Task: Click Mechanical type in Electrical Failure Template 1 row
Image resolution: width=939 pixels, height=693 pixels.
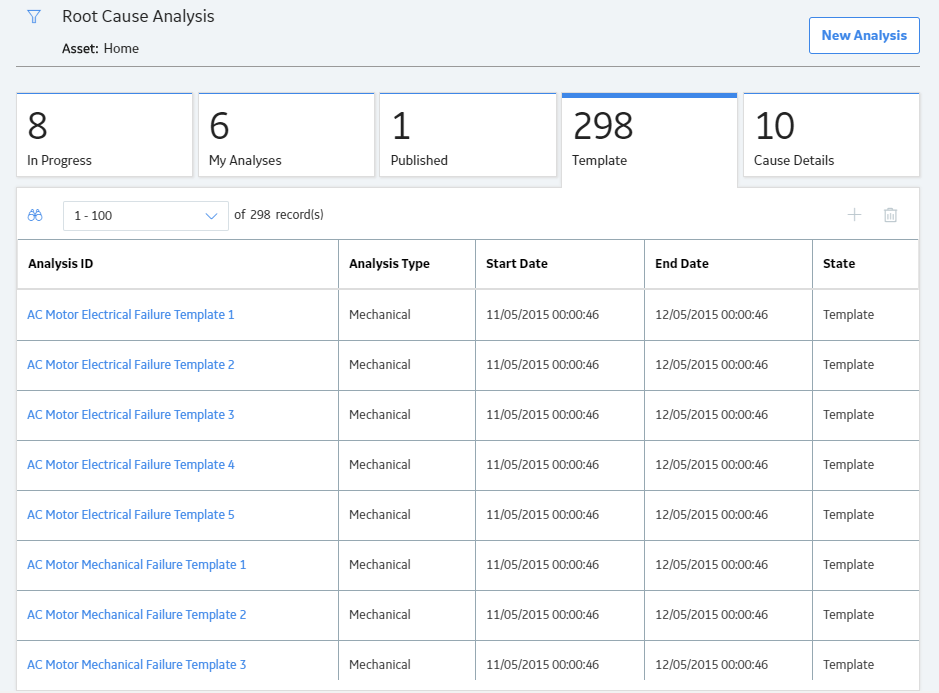Action: coord(380,314)
